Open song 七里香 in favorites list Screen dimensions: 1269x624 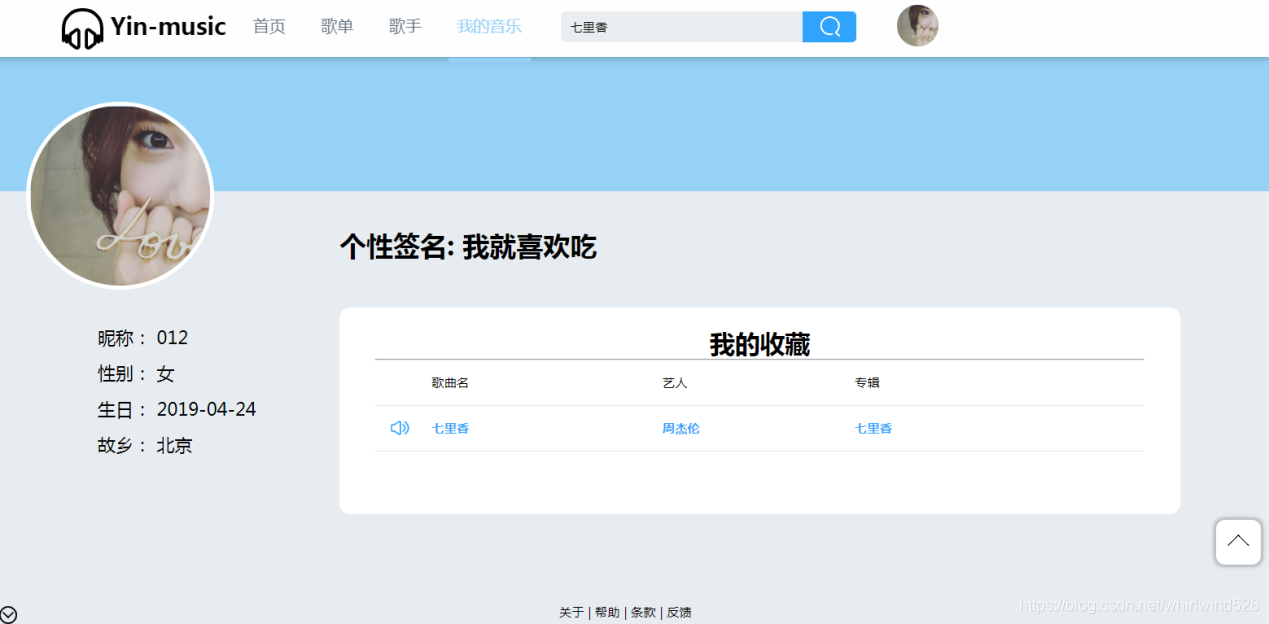click(450, 428)
